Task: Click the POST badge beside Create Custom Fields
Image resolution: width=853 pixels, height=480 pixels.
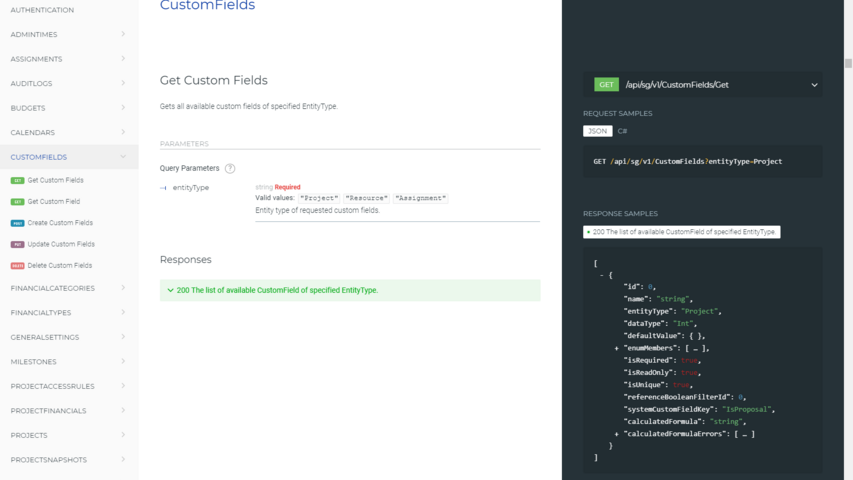Action: pos(17,223)
